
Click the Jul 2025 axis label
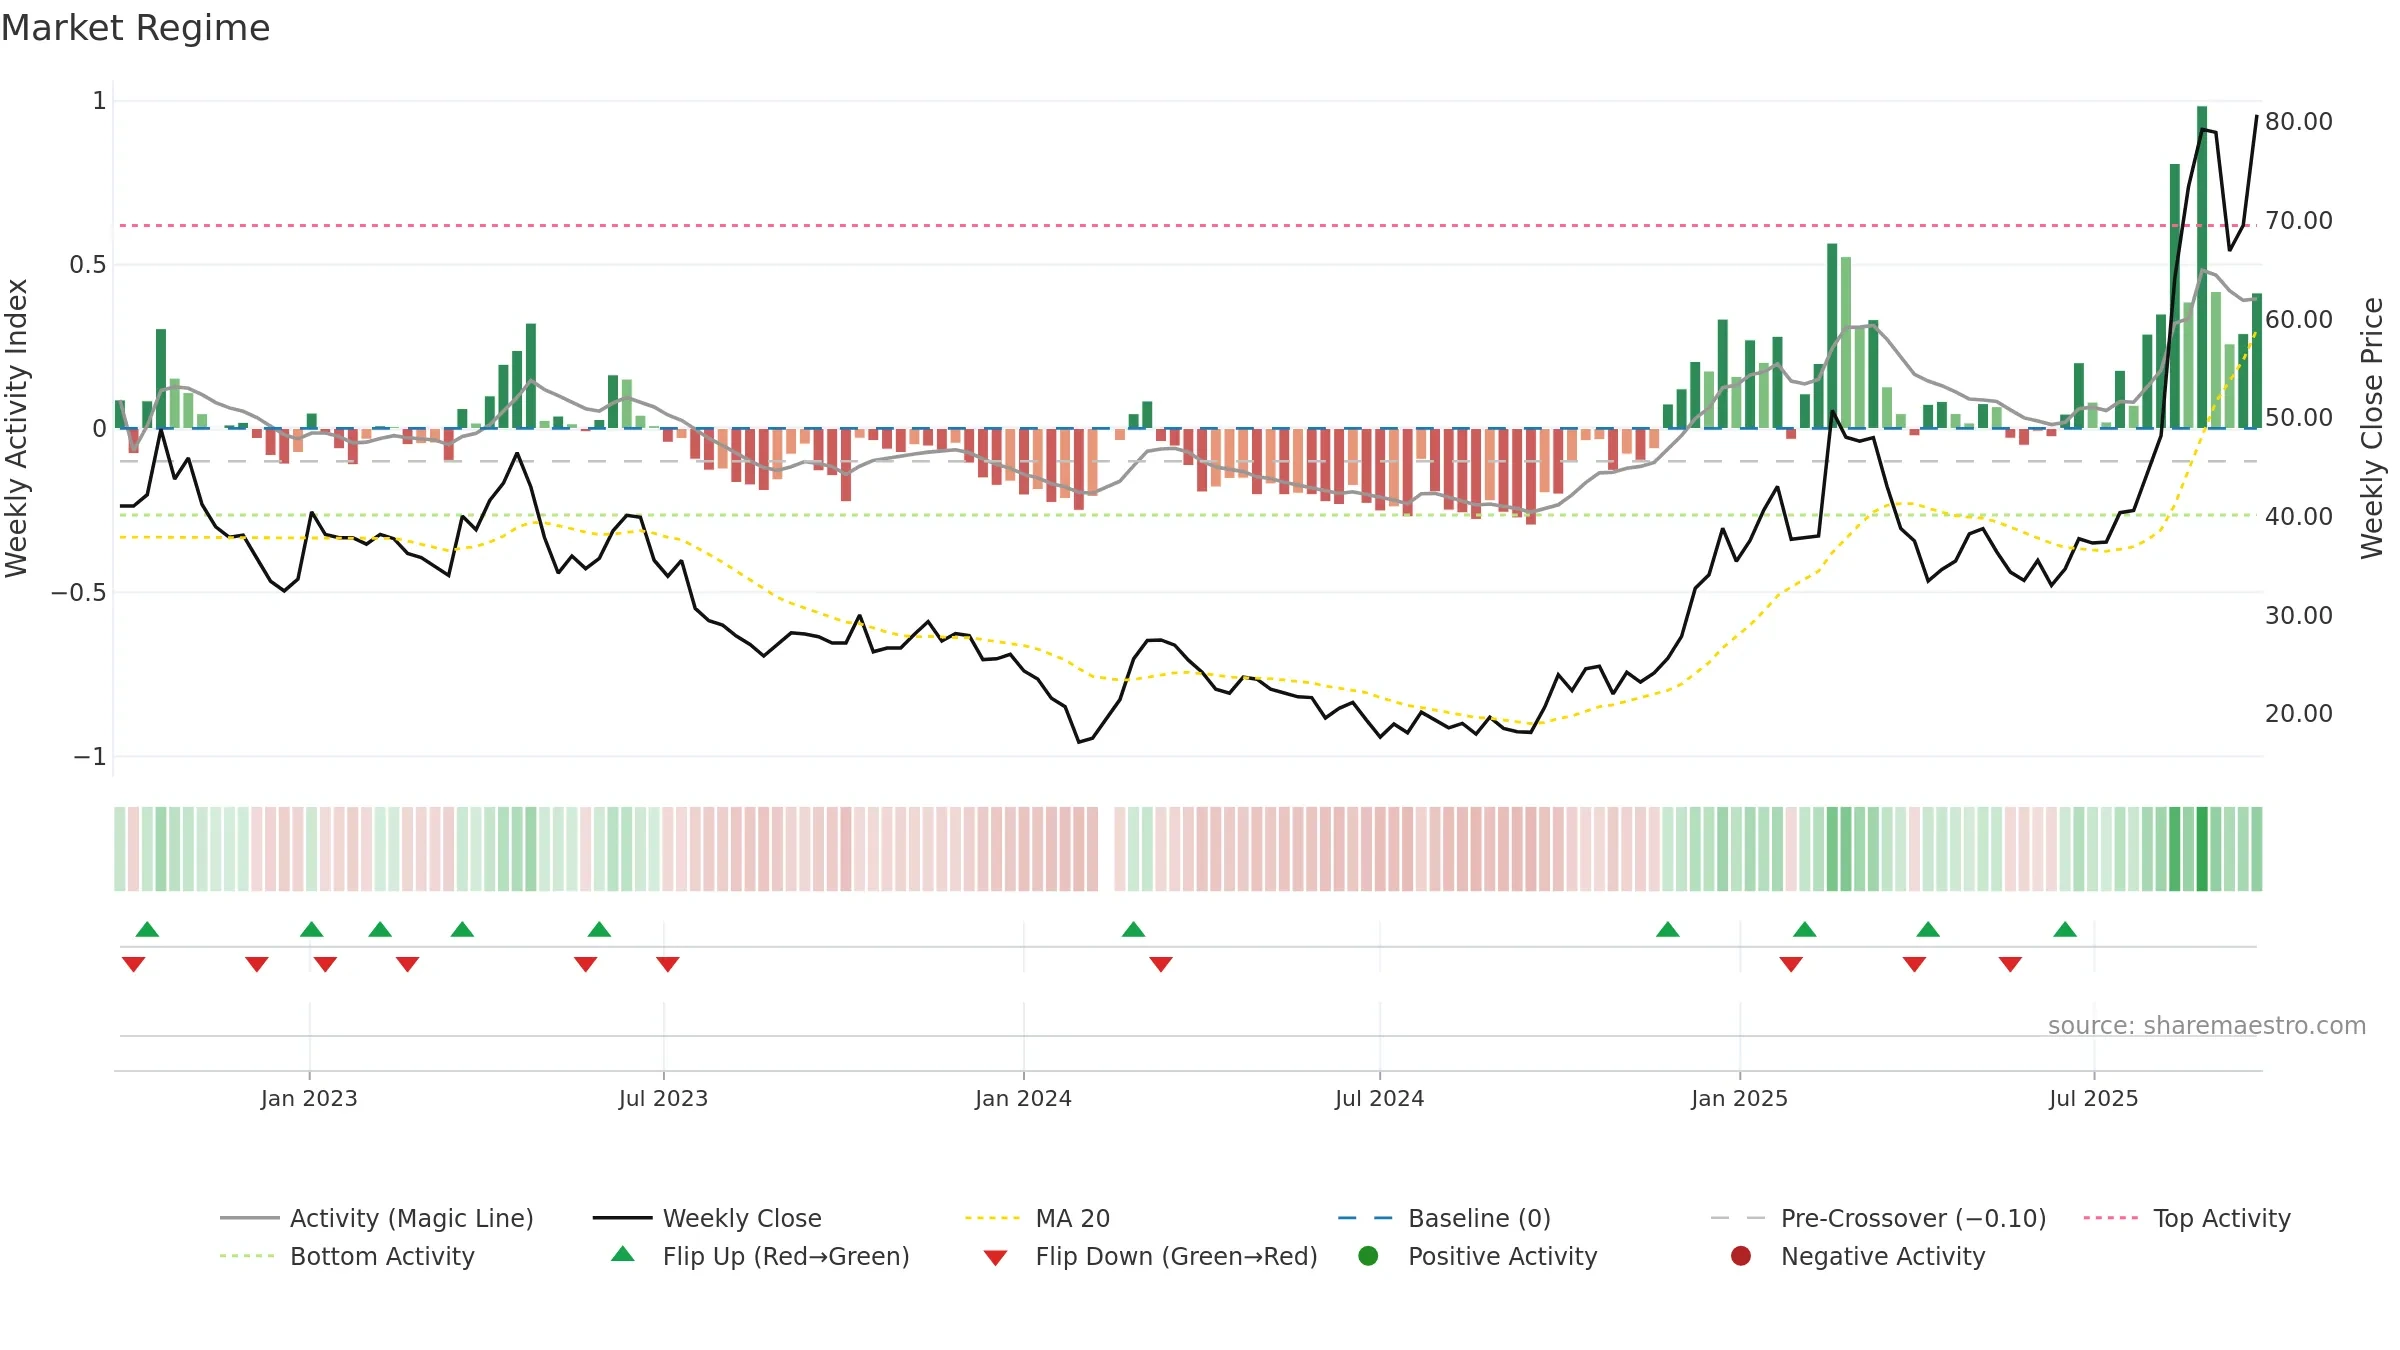pos(2093,1098)
